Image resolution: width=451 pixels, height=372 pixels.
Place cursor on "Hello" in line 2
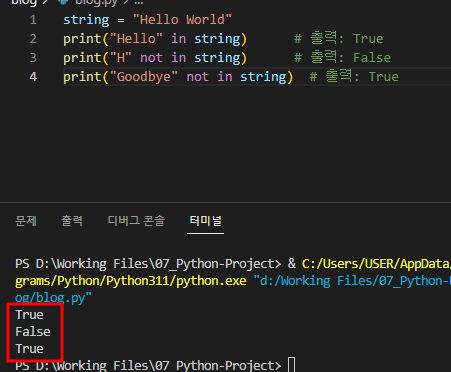tap(136, 39)
